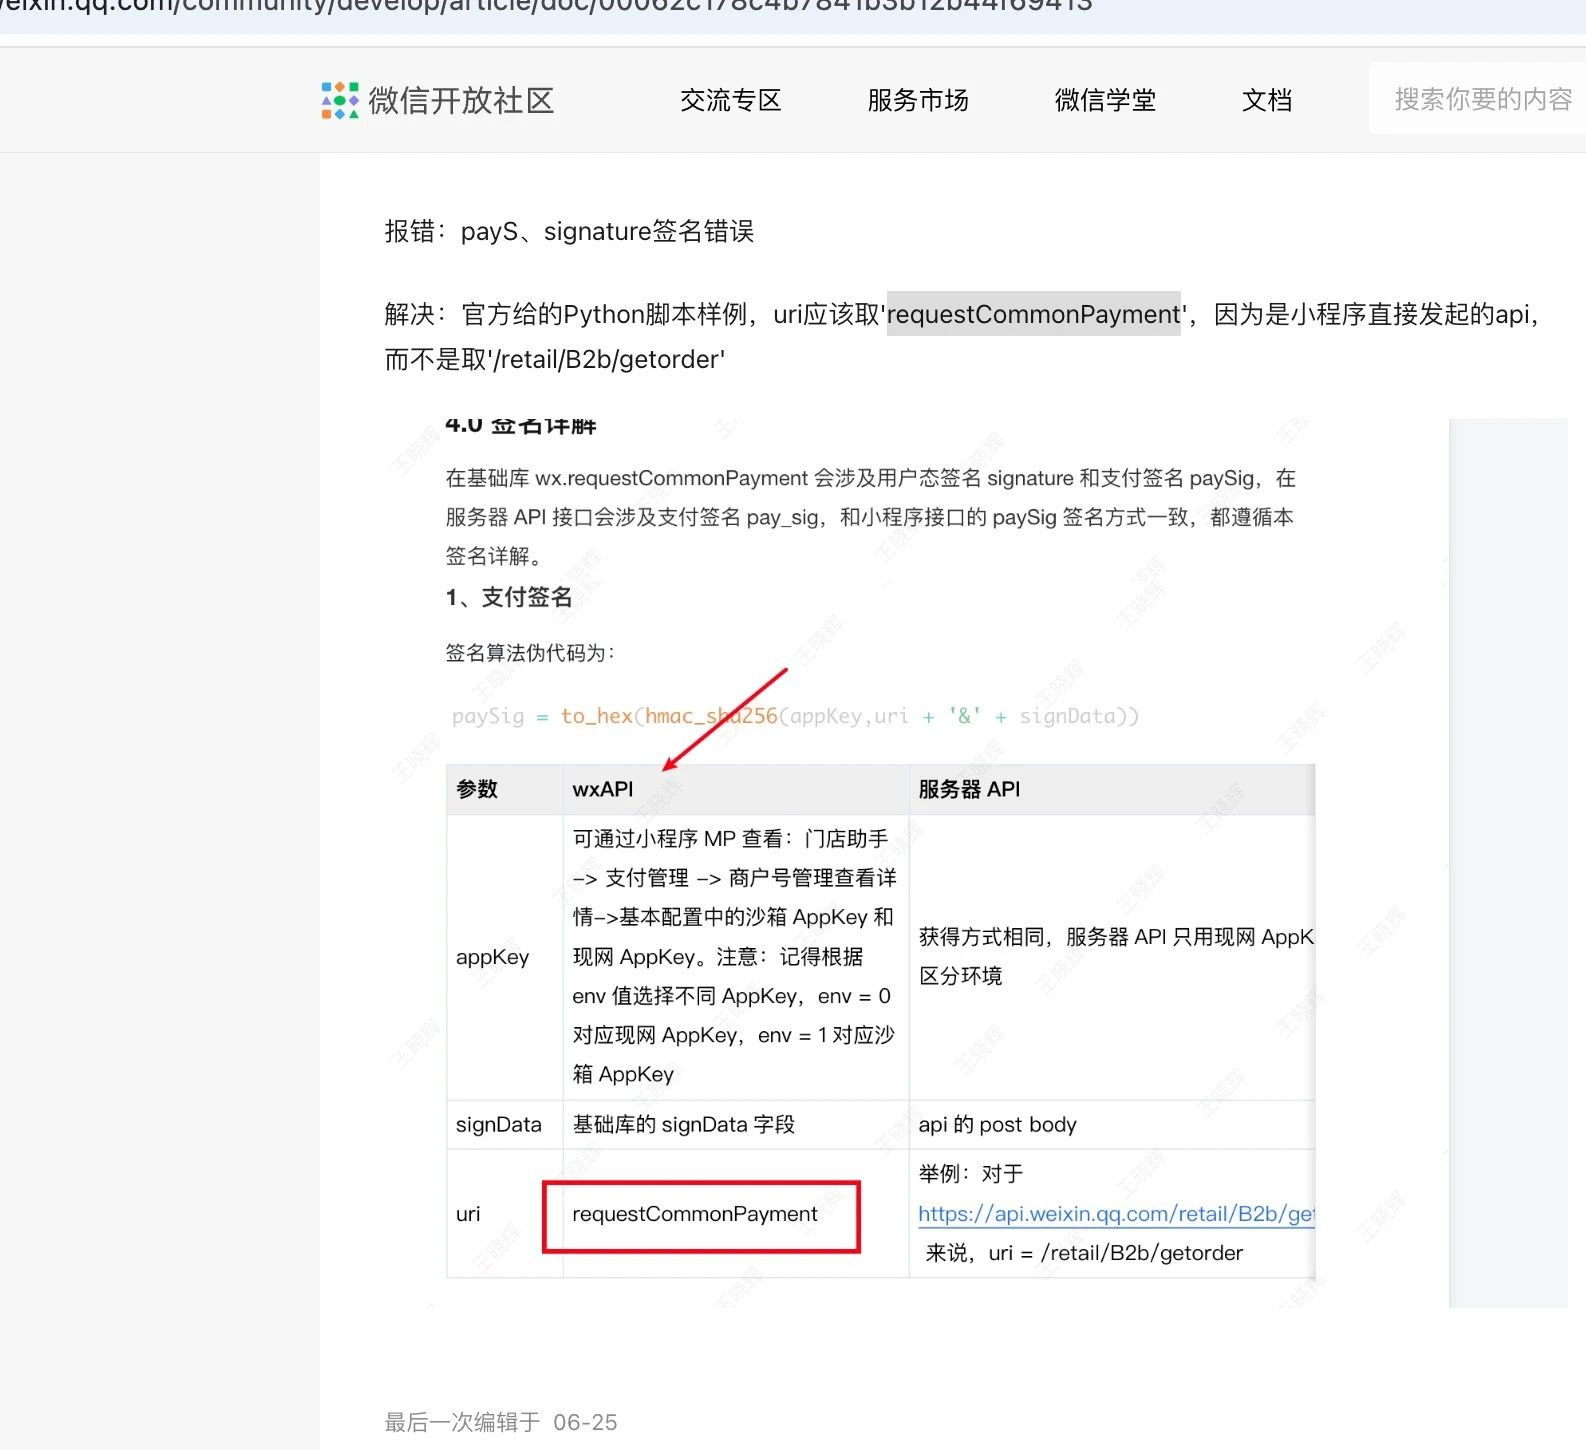Click the 1、支付签名 heading
Viewport: 1586px width, 1450px height.
click(508, 597)
